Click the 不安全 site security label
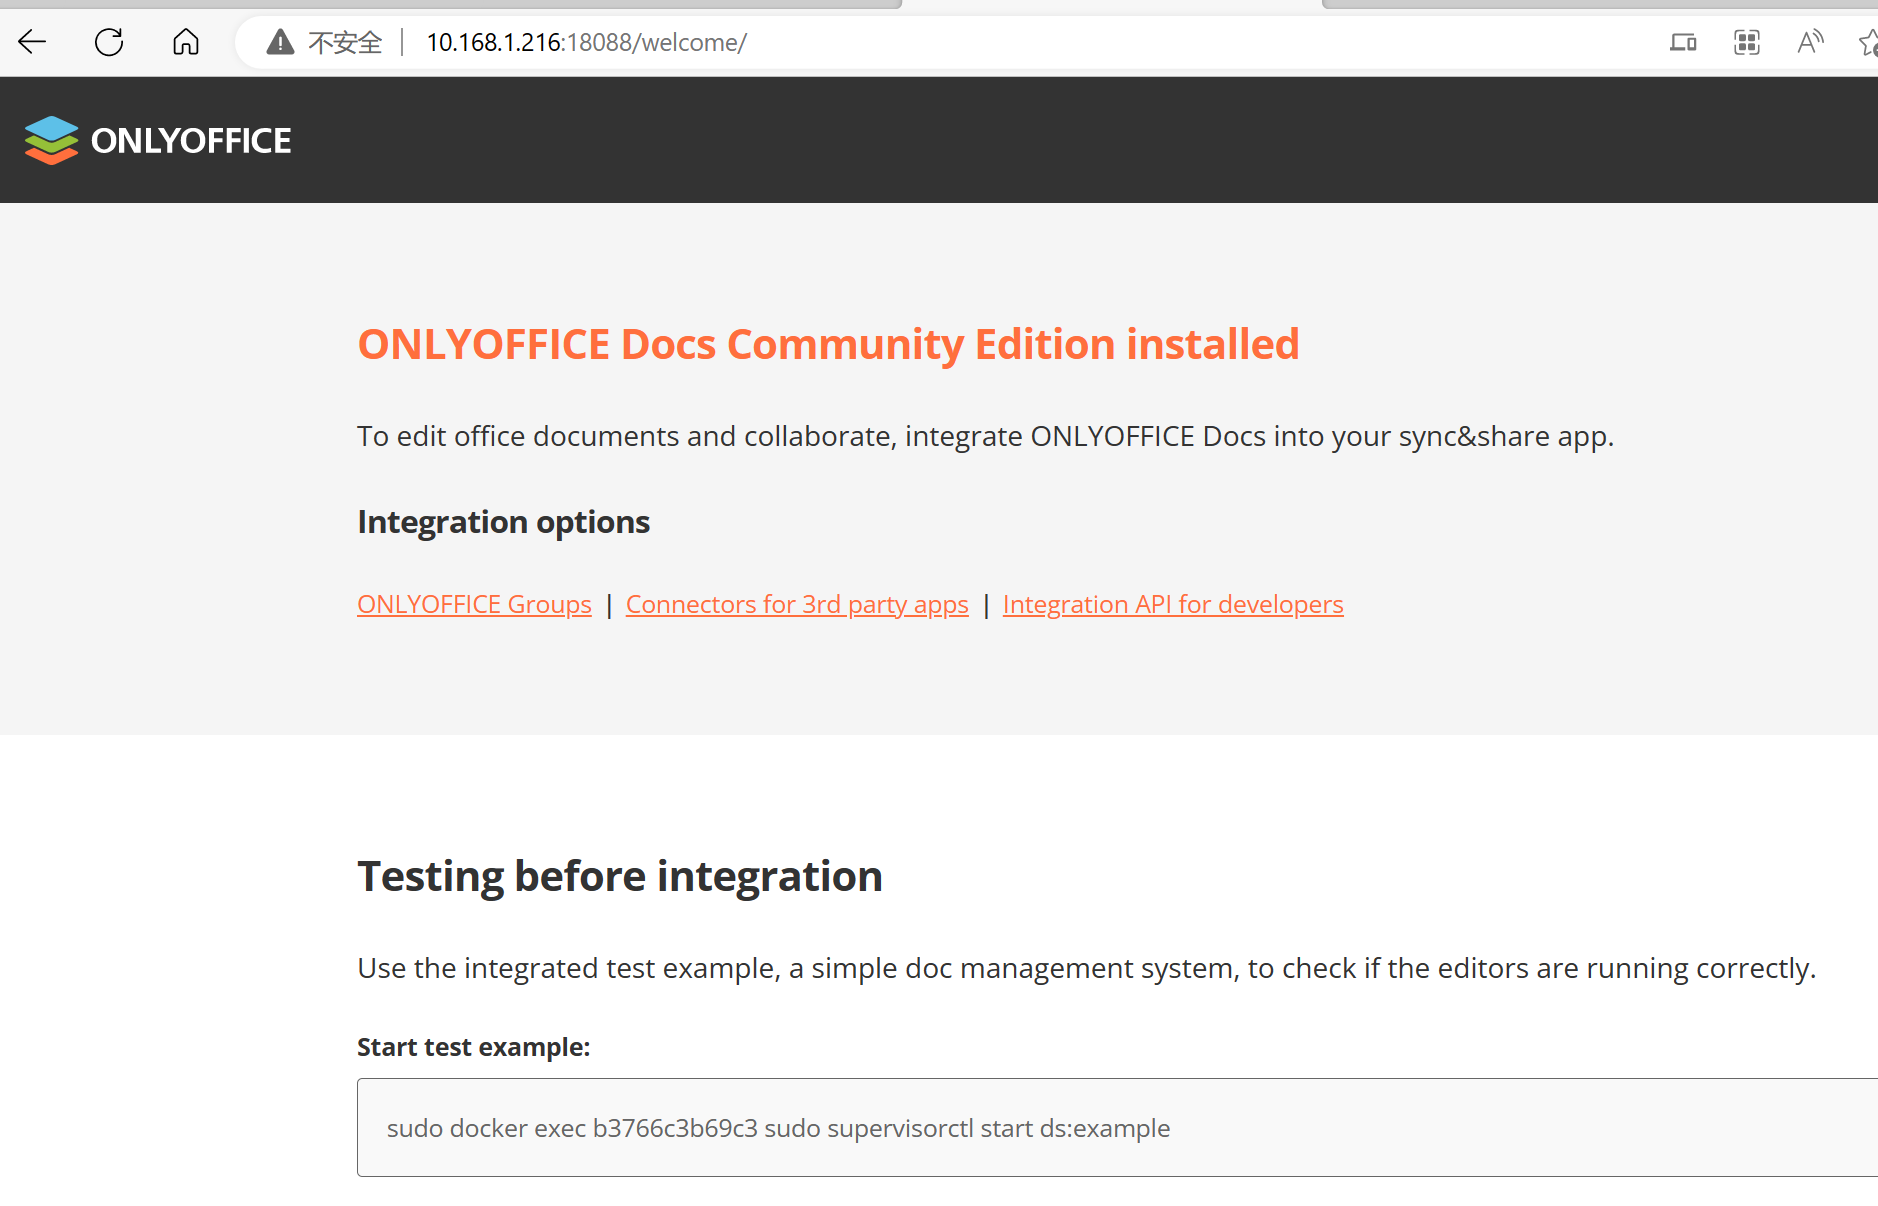 coord(345,43)
